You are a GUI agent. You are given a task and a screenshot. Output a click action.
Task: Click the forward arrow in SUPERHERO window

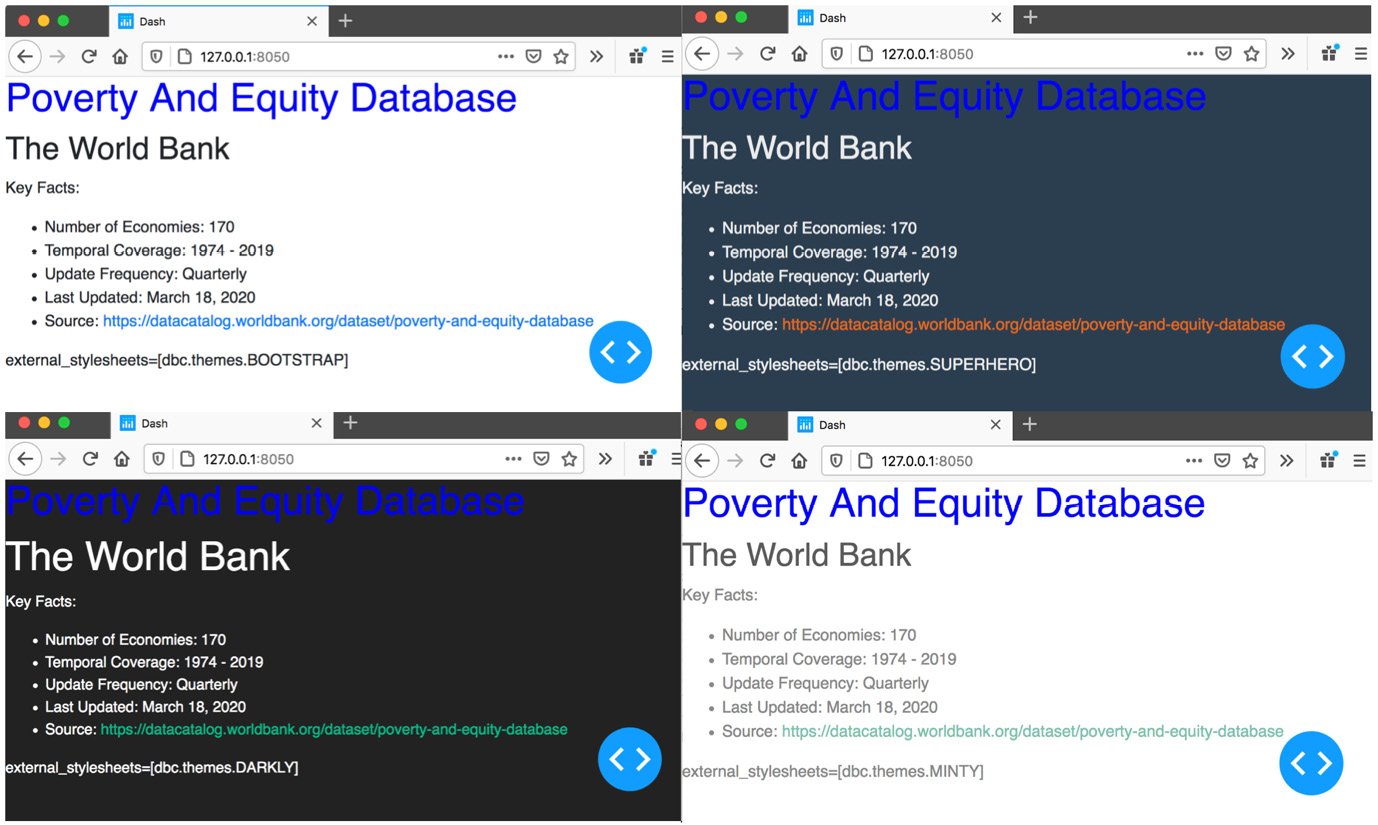point(735,54)
